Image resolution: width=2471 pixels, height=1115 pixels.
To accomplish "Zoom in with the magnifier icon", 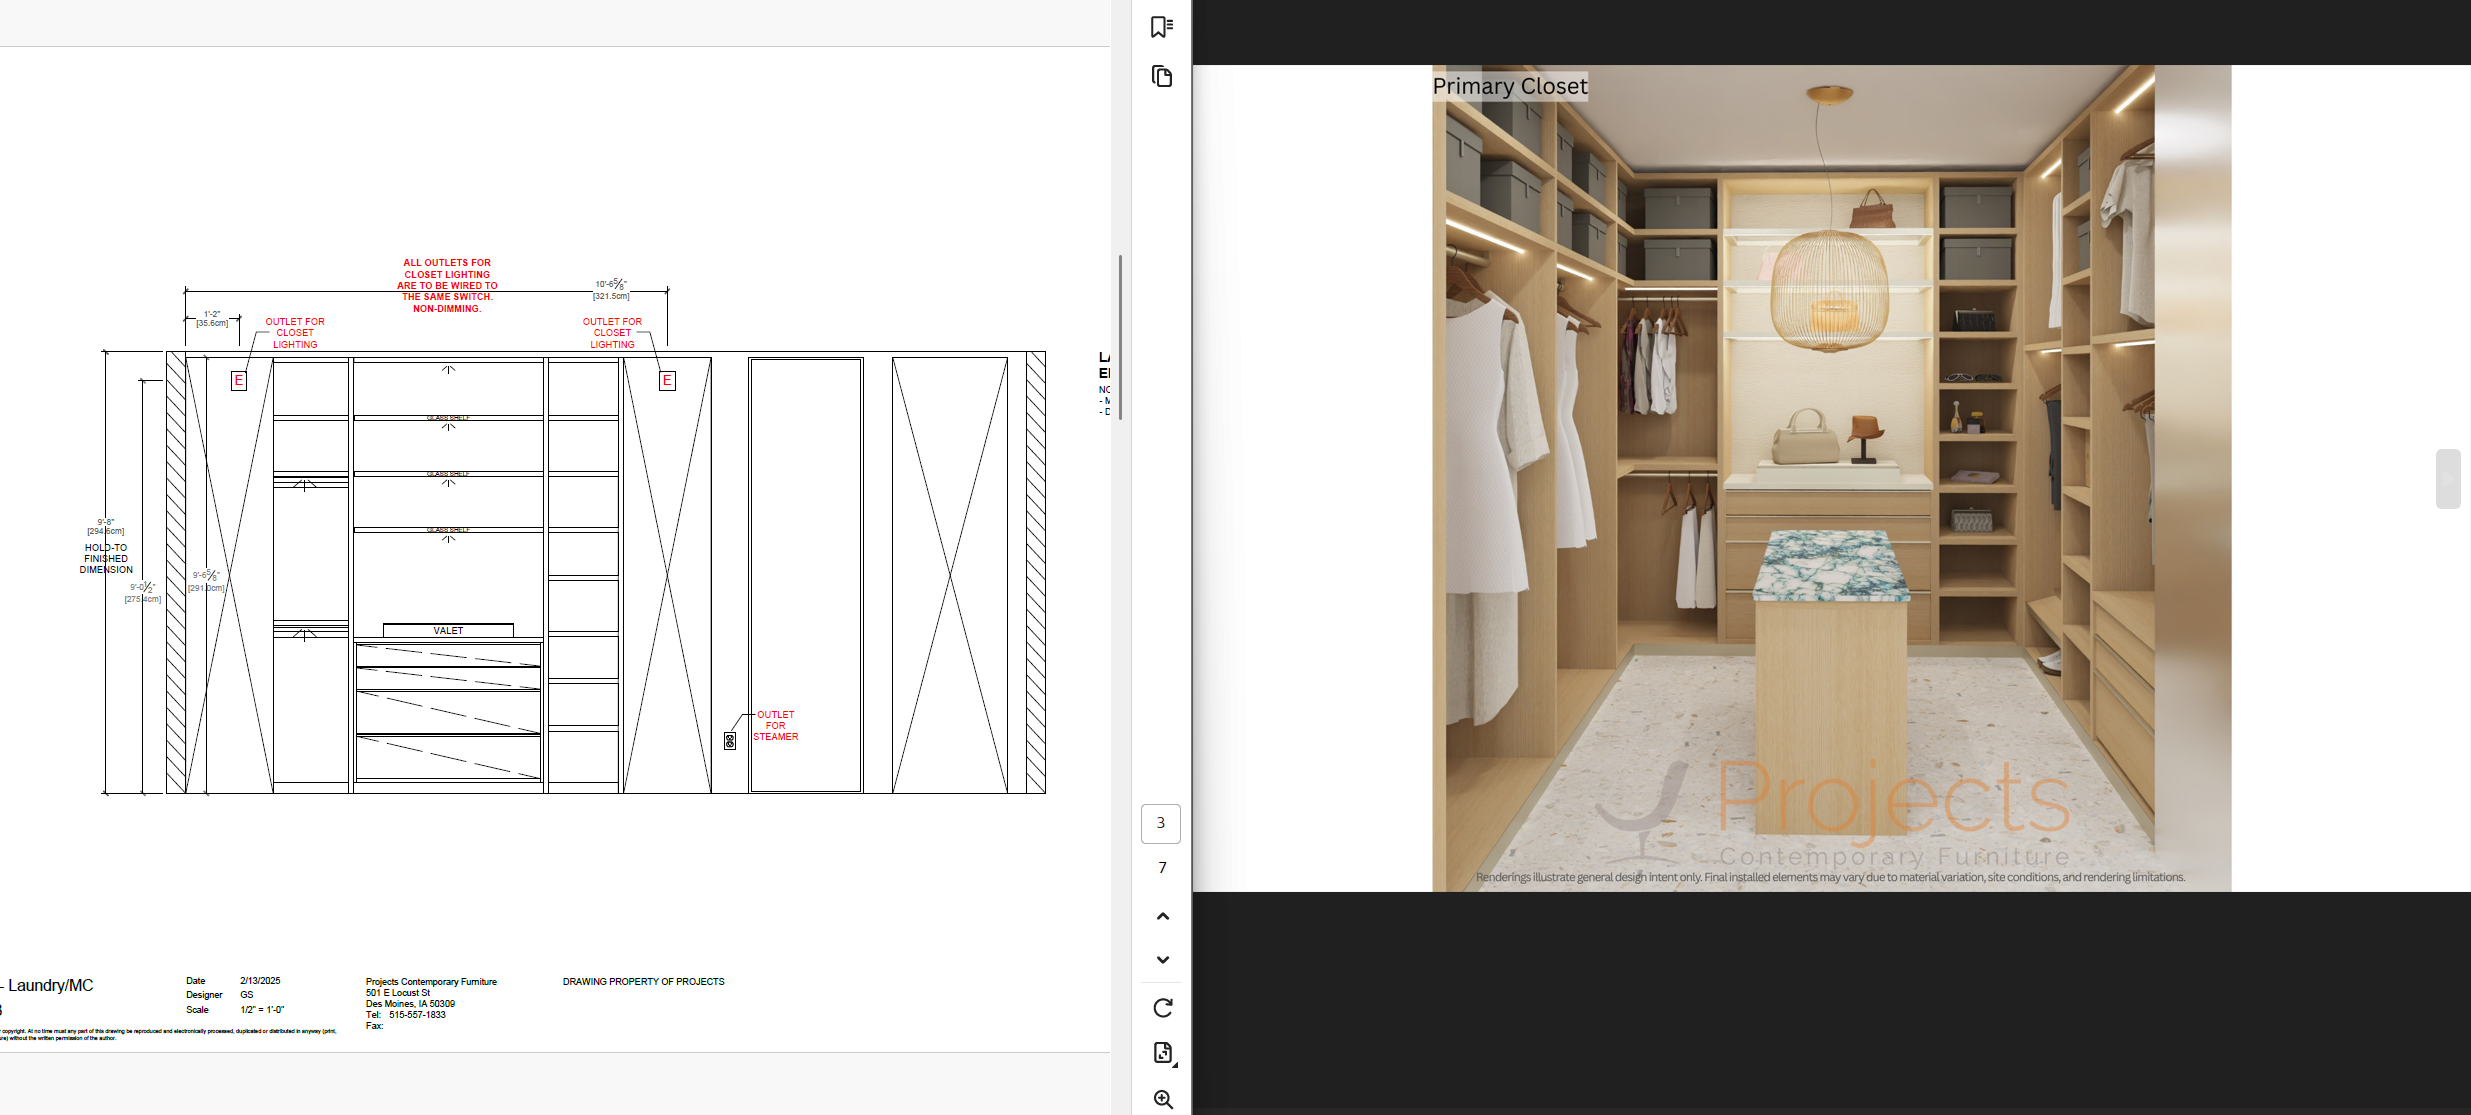I will pos(1162,1099).
